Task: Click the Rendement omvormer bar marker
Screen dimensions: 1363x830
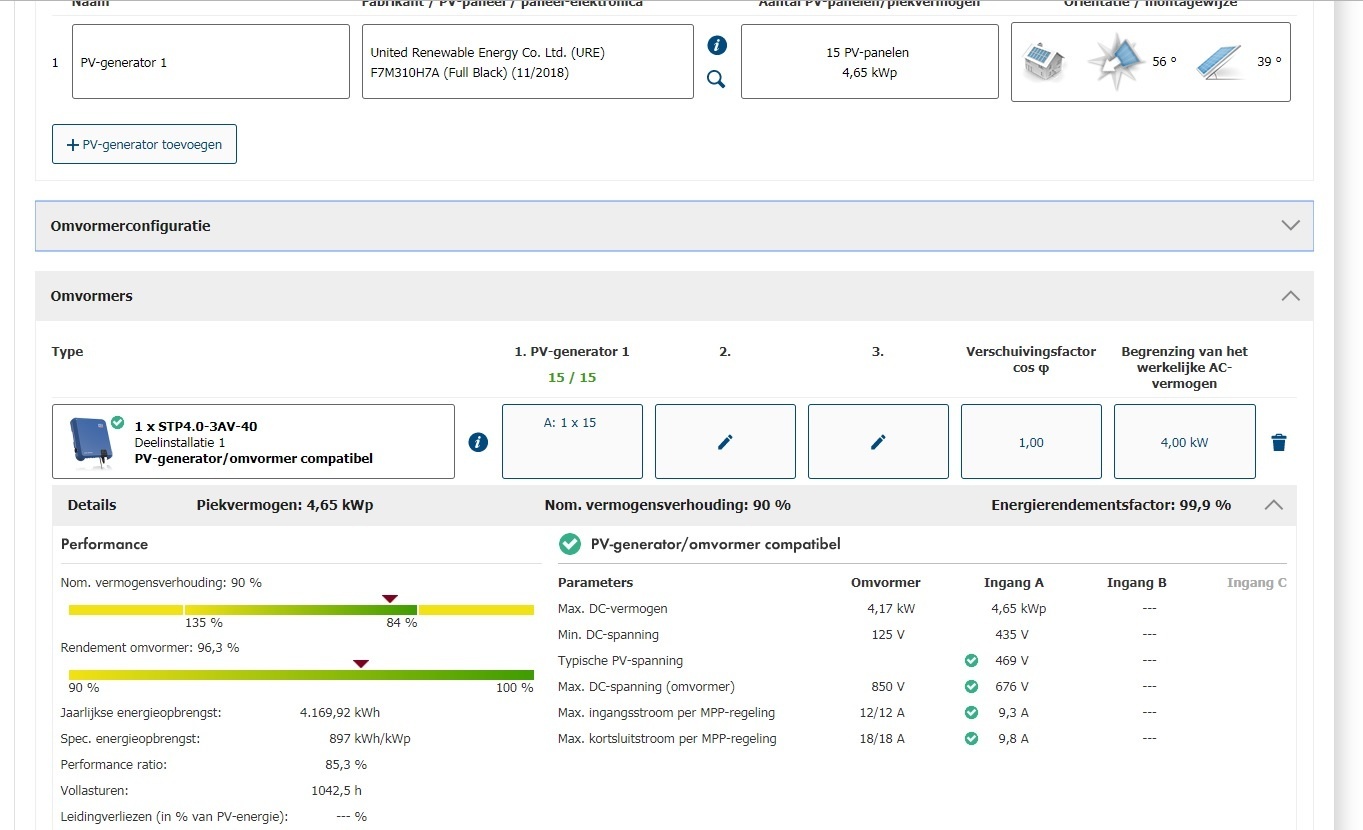Action: [361, 664]
